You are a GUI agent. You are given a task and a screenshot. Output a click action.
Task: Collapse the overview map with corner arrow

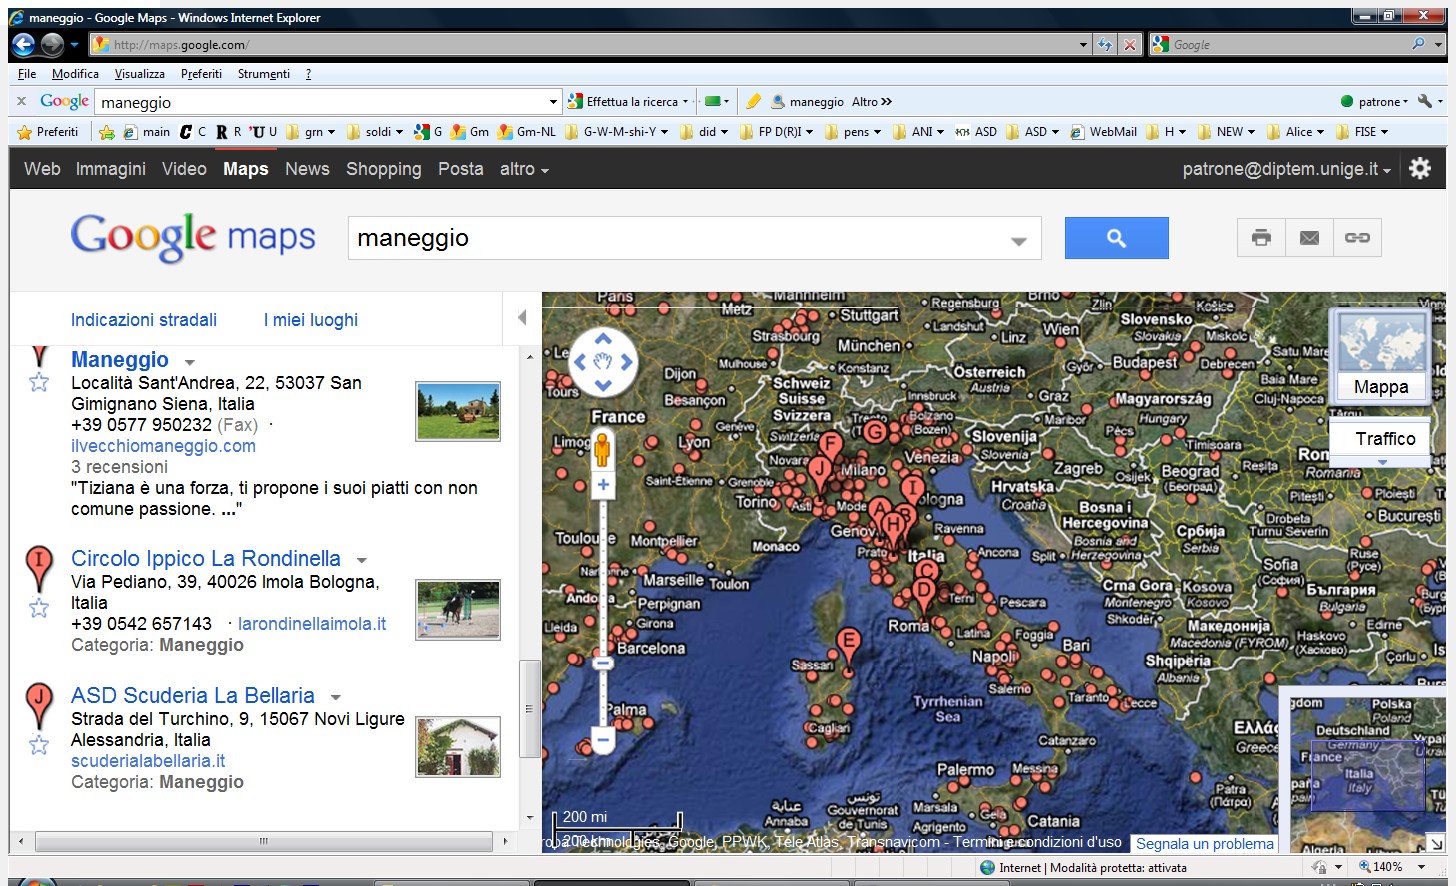(1435, 843)
